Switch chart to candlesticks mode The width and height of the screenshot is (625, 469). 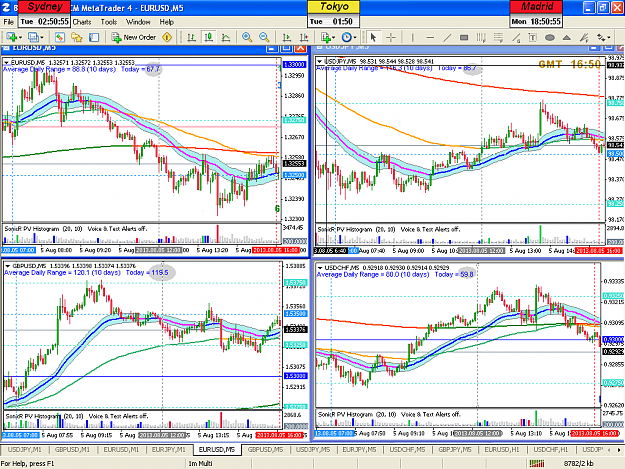[208, 37]
